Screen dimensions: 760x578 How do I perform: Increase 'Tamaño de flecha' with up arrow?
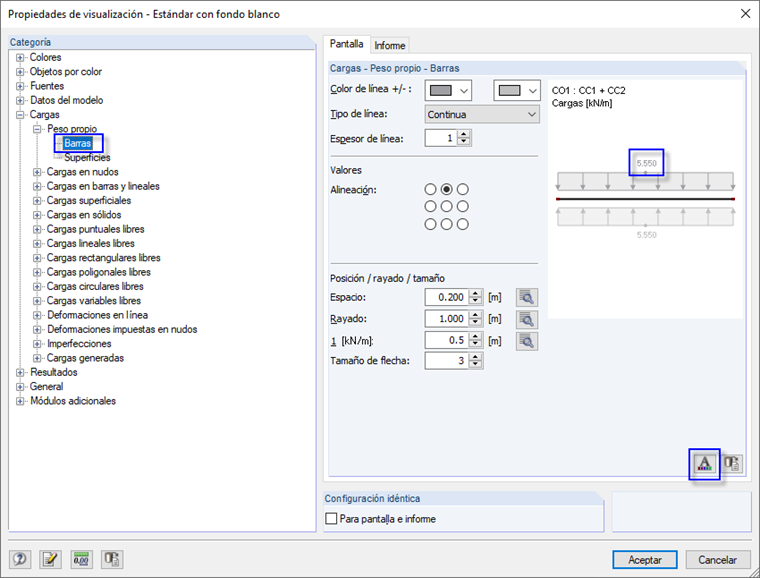tap(476, 357)
